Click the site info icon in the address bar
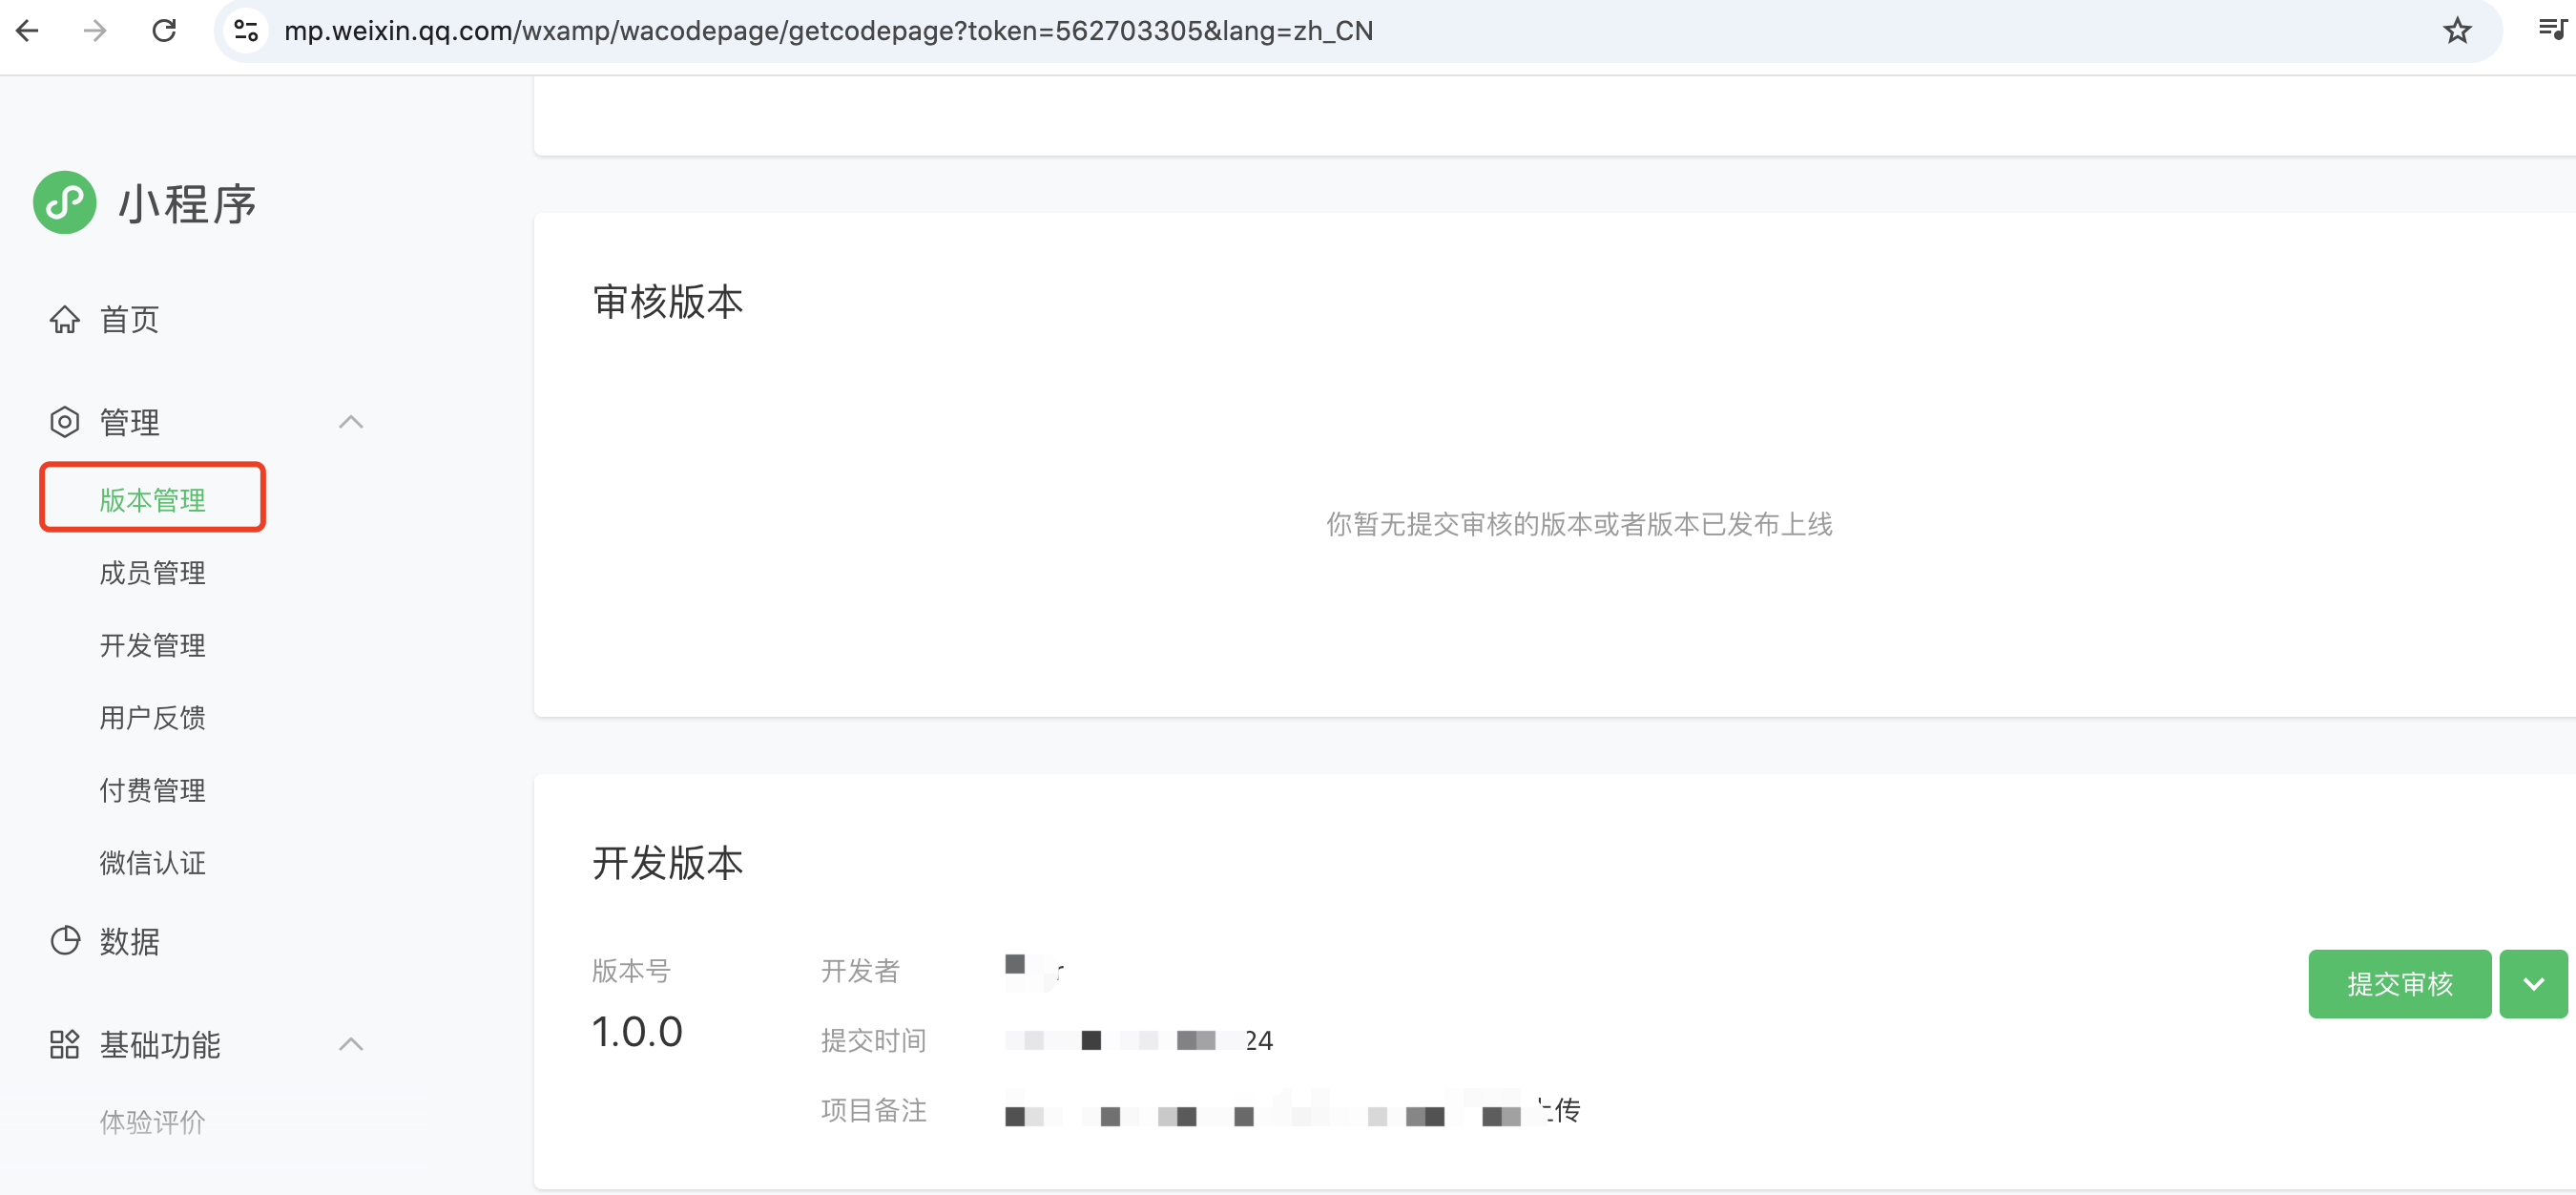2576x1195 pixels. click(x=246, y=31)
